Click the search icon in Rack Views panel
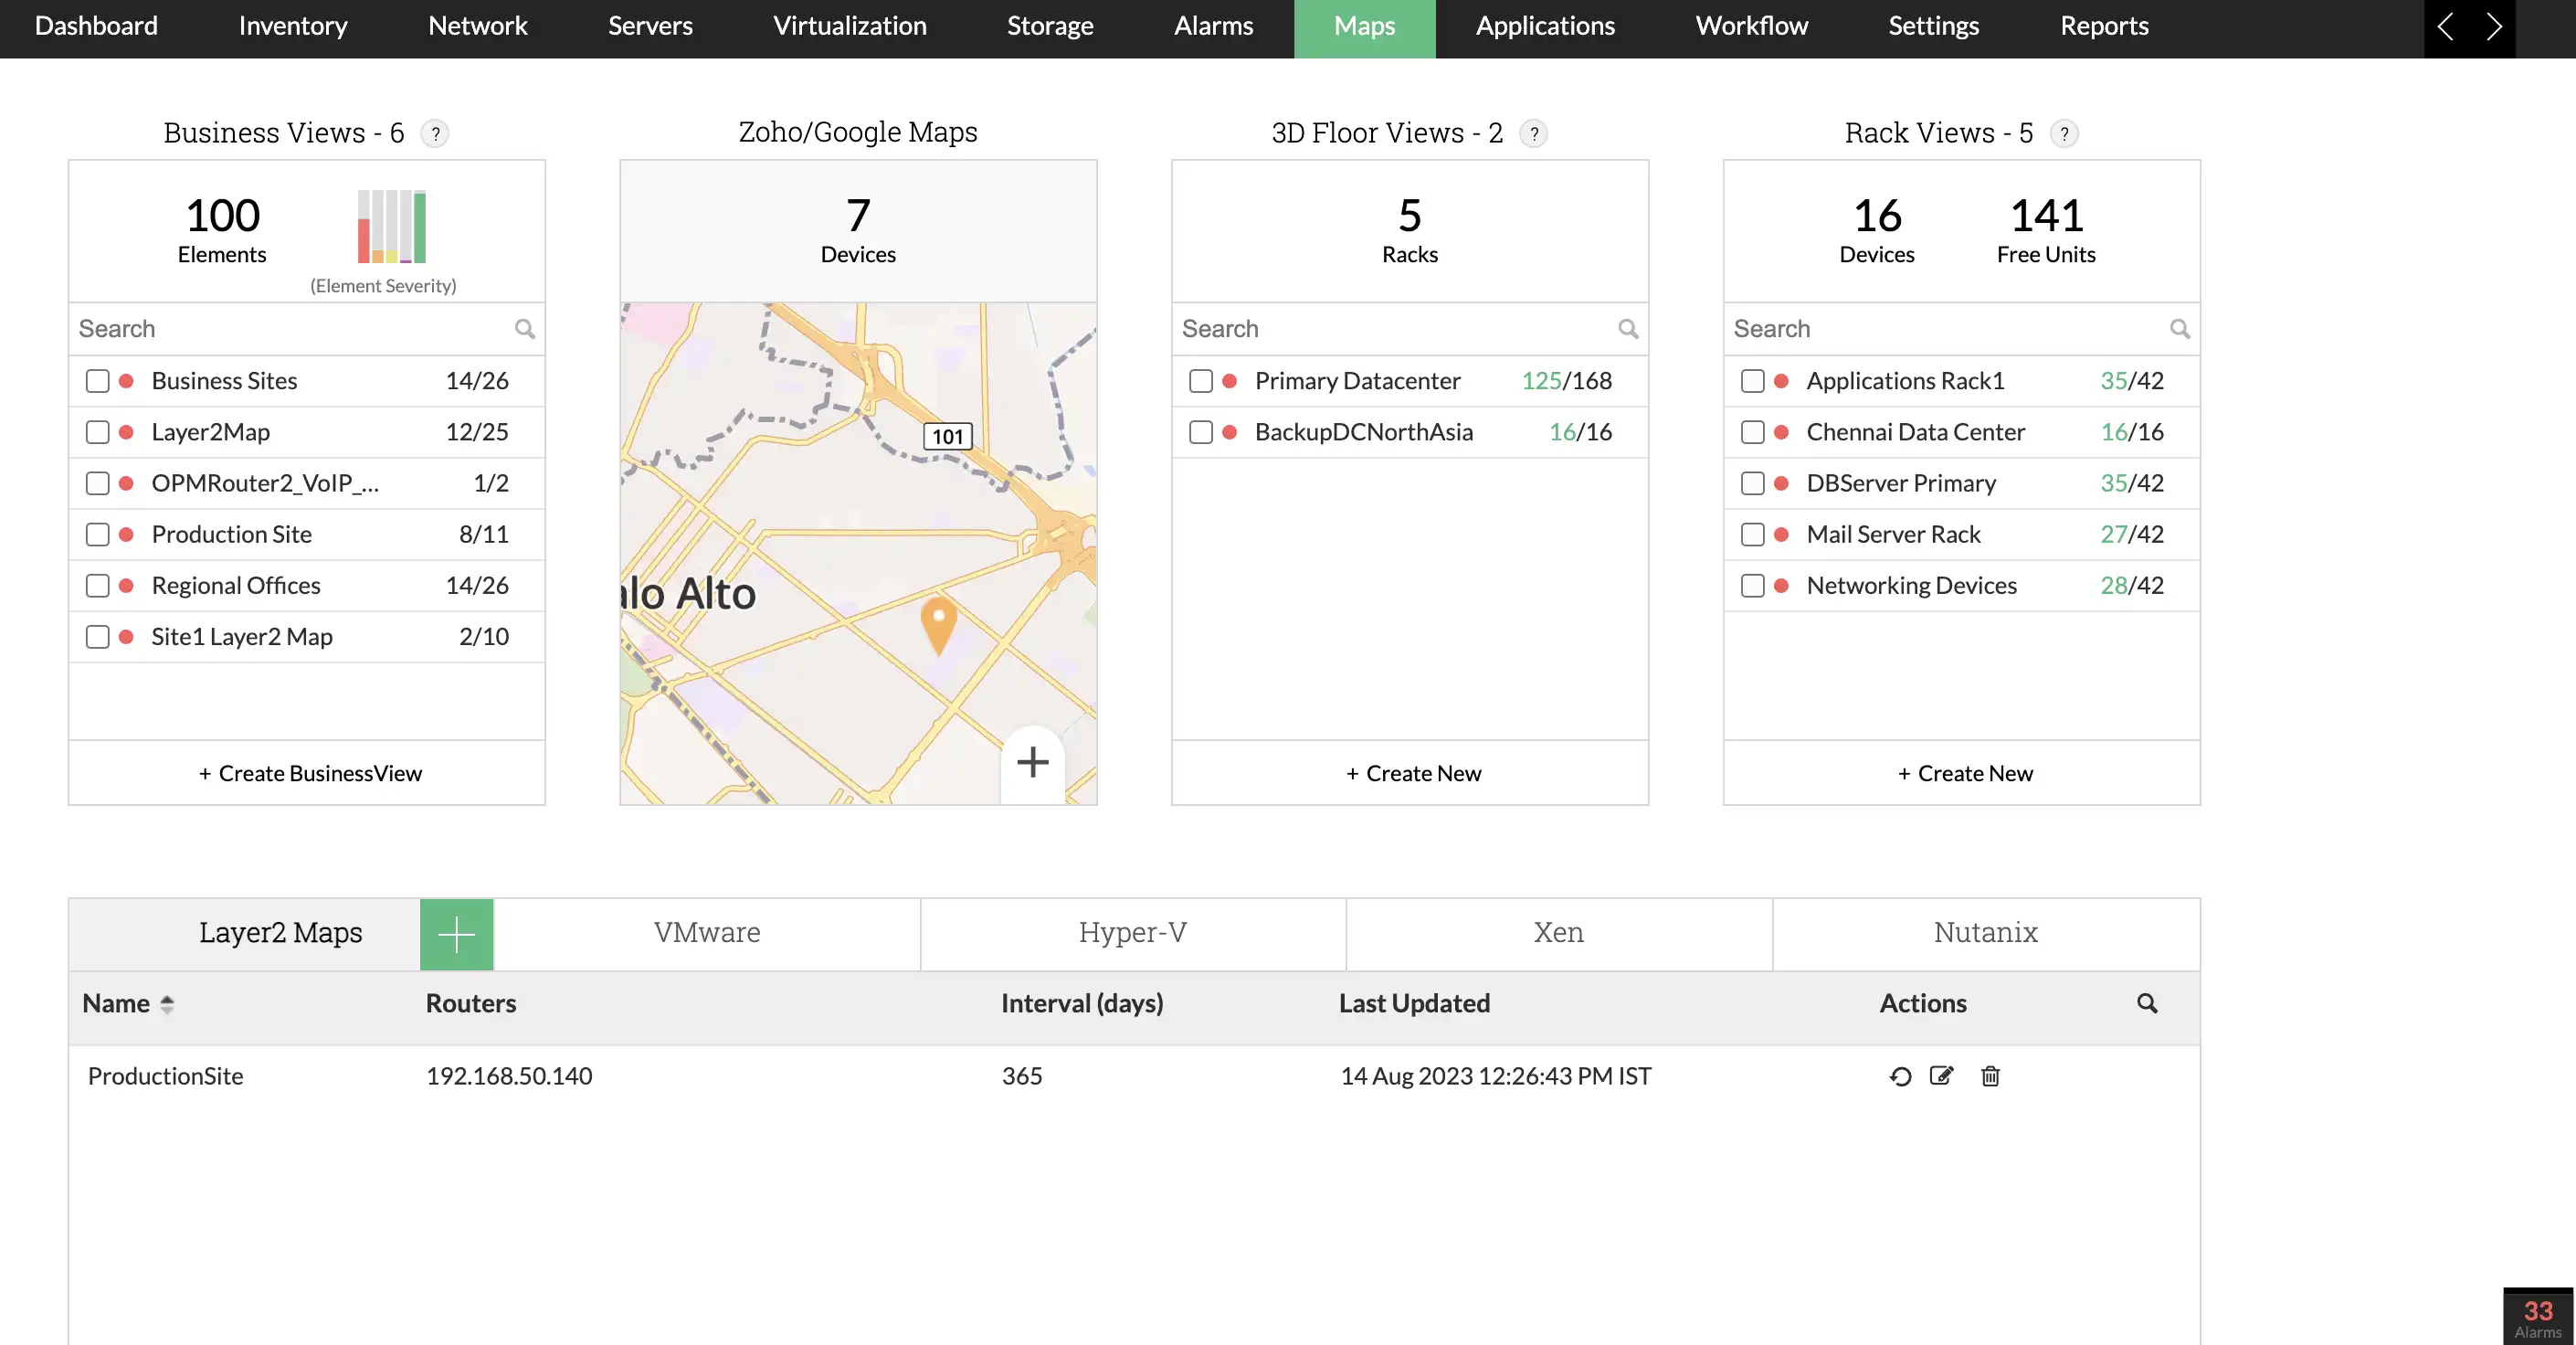The height and width of the screenshot is (1345, 2576). coord(2181,329)
